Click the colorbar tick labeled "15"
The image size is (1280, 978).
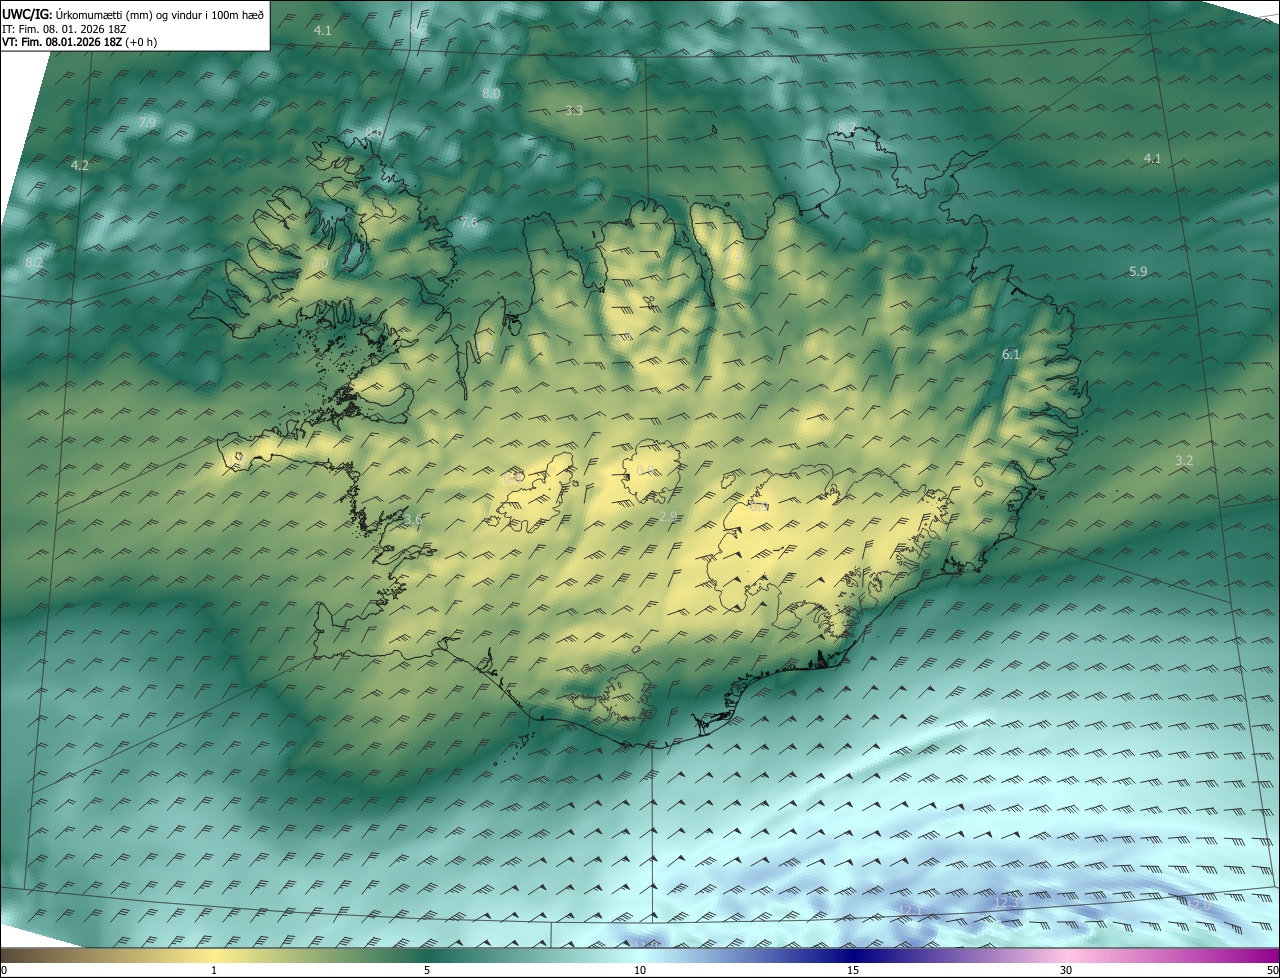[853, 970]
